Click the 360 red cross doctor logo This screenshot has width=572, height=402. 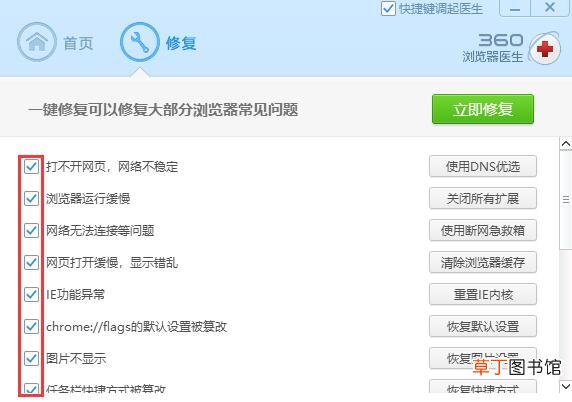[x=544, y=49]
